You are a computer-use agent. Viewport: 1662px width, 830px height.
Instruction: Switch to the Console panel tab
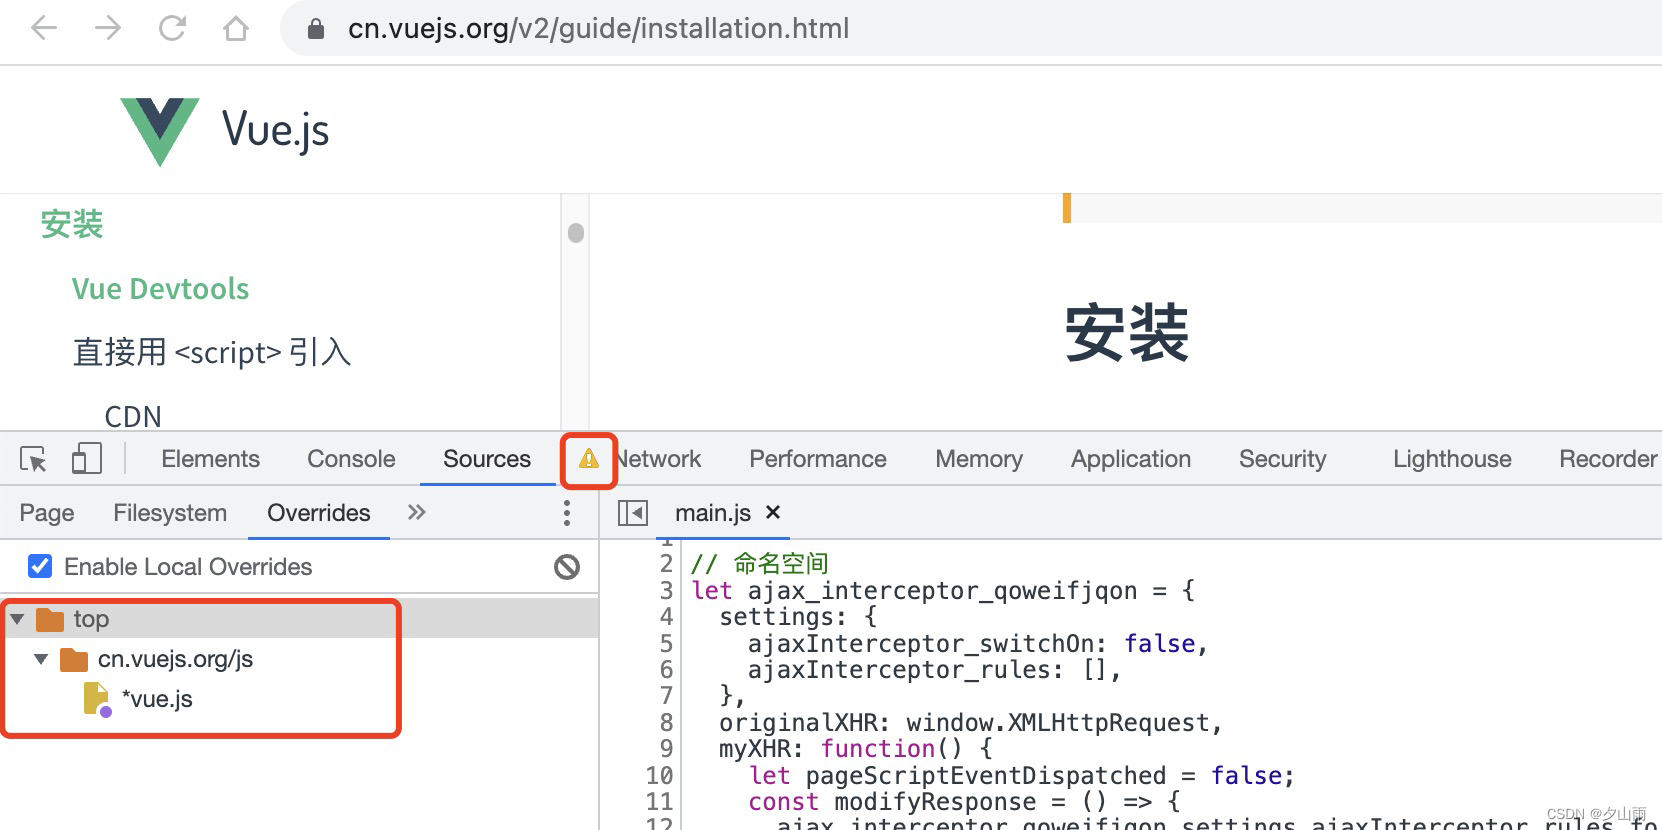pyautogui.click(x=351, y=459)
